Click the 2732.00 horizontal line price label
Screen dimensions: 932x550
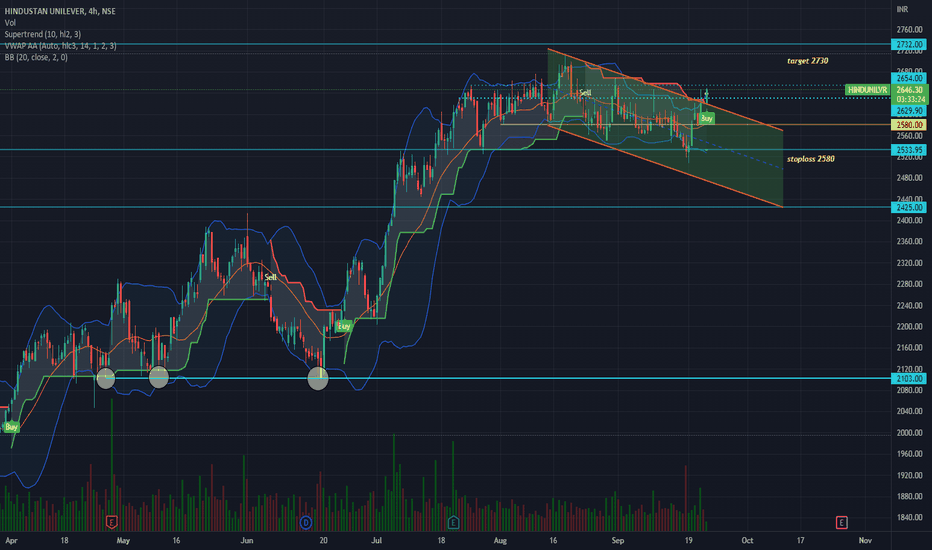point(909,45)
